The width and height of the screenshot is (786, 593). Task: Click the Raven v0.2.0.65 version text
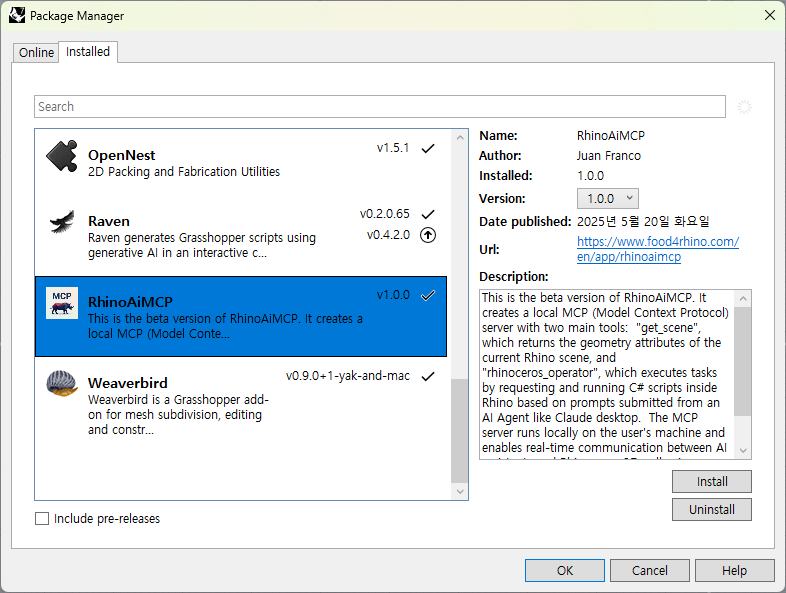(x=384, y=214)
